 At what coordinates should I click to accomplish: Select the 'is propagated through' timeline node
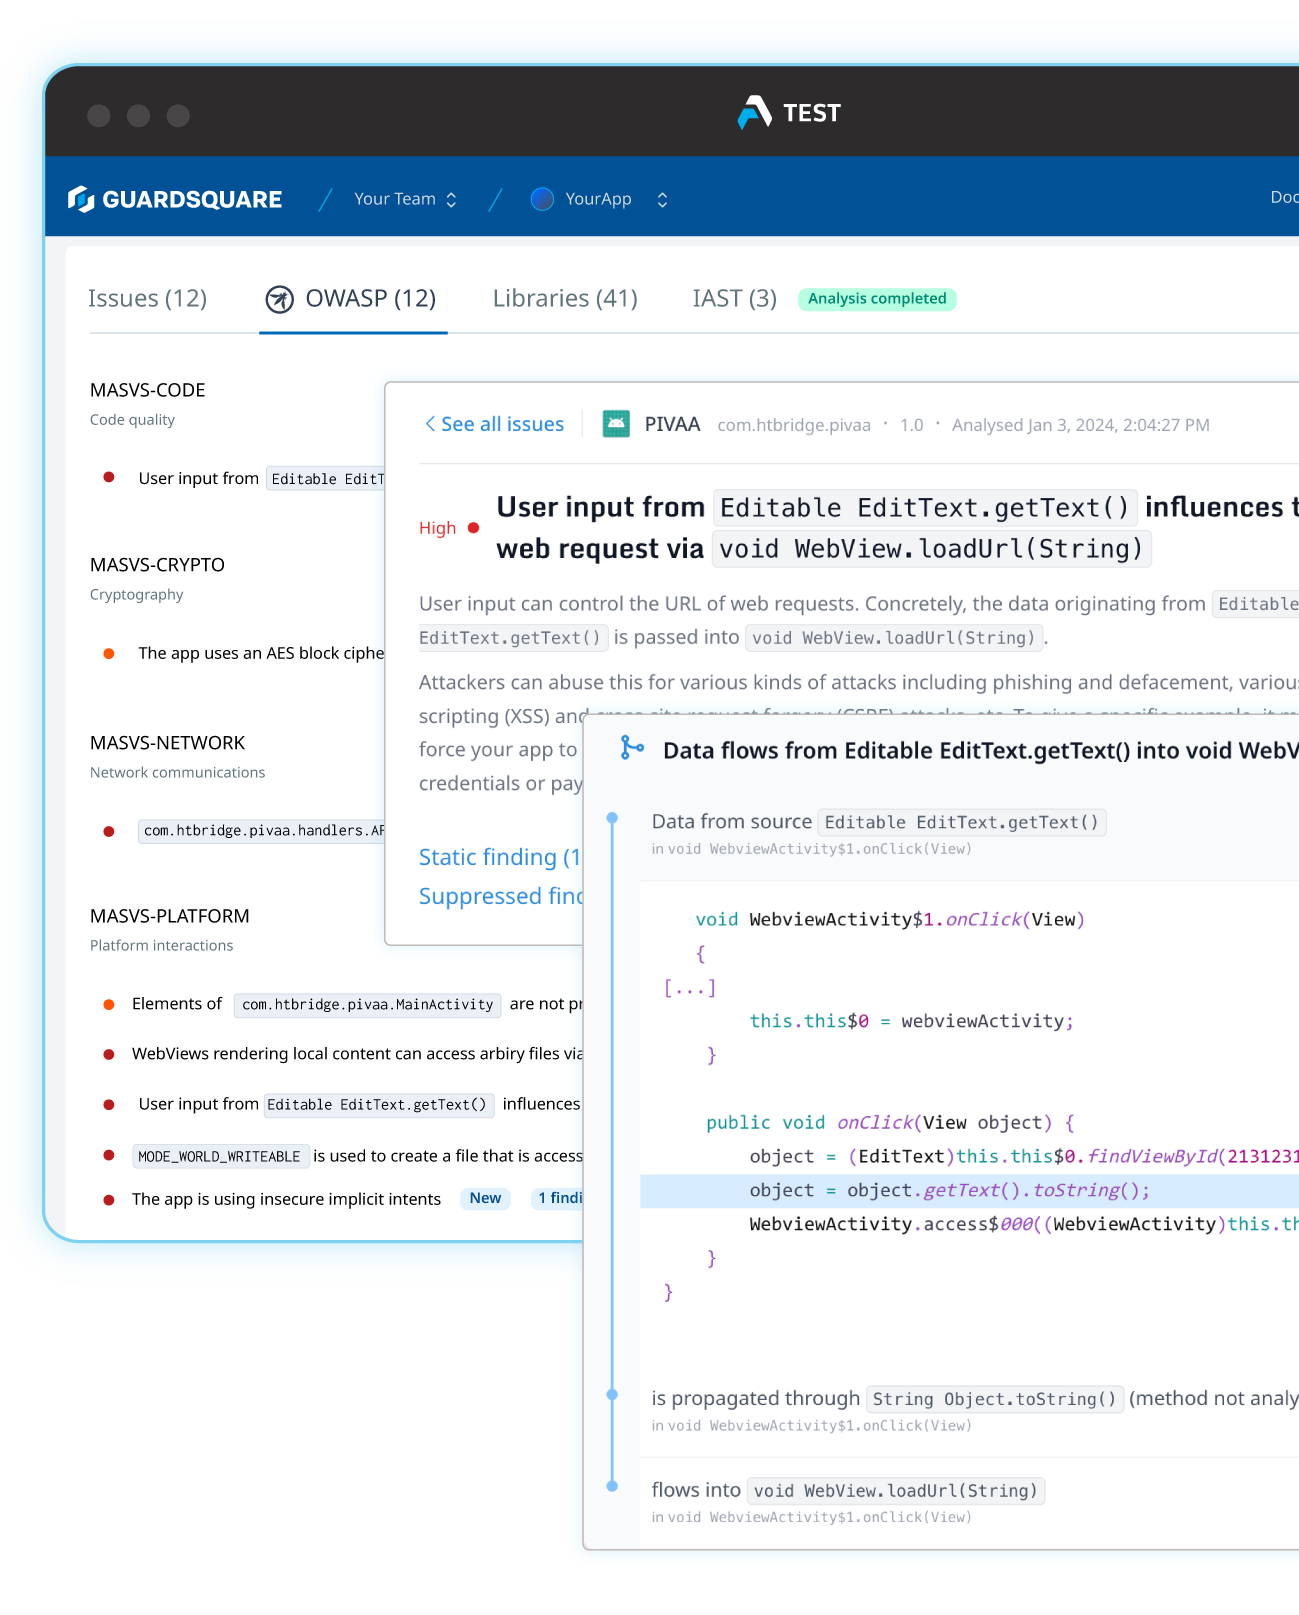(x=612, y=1394)
